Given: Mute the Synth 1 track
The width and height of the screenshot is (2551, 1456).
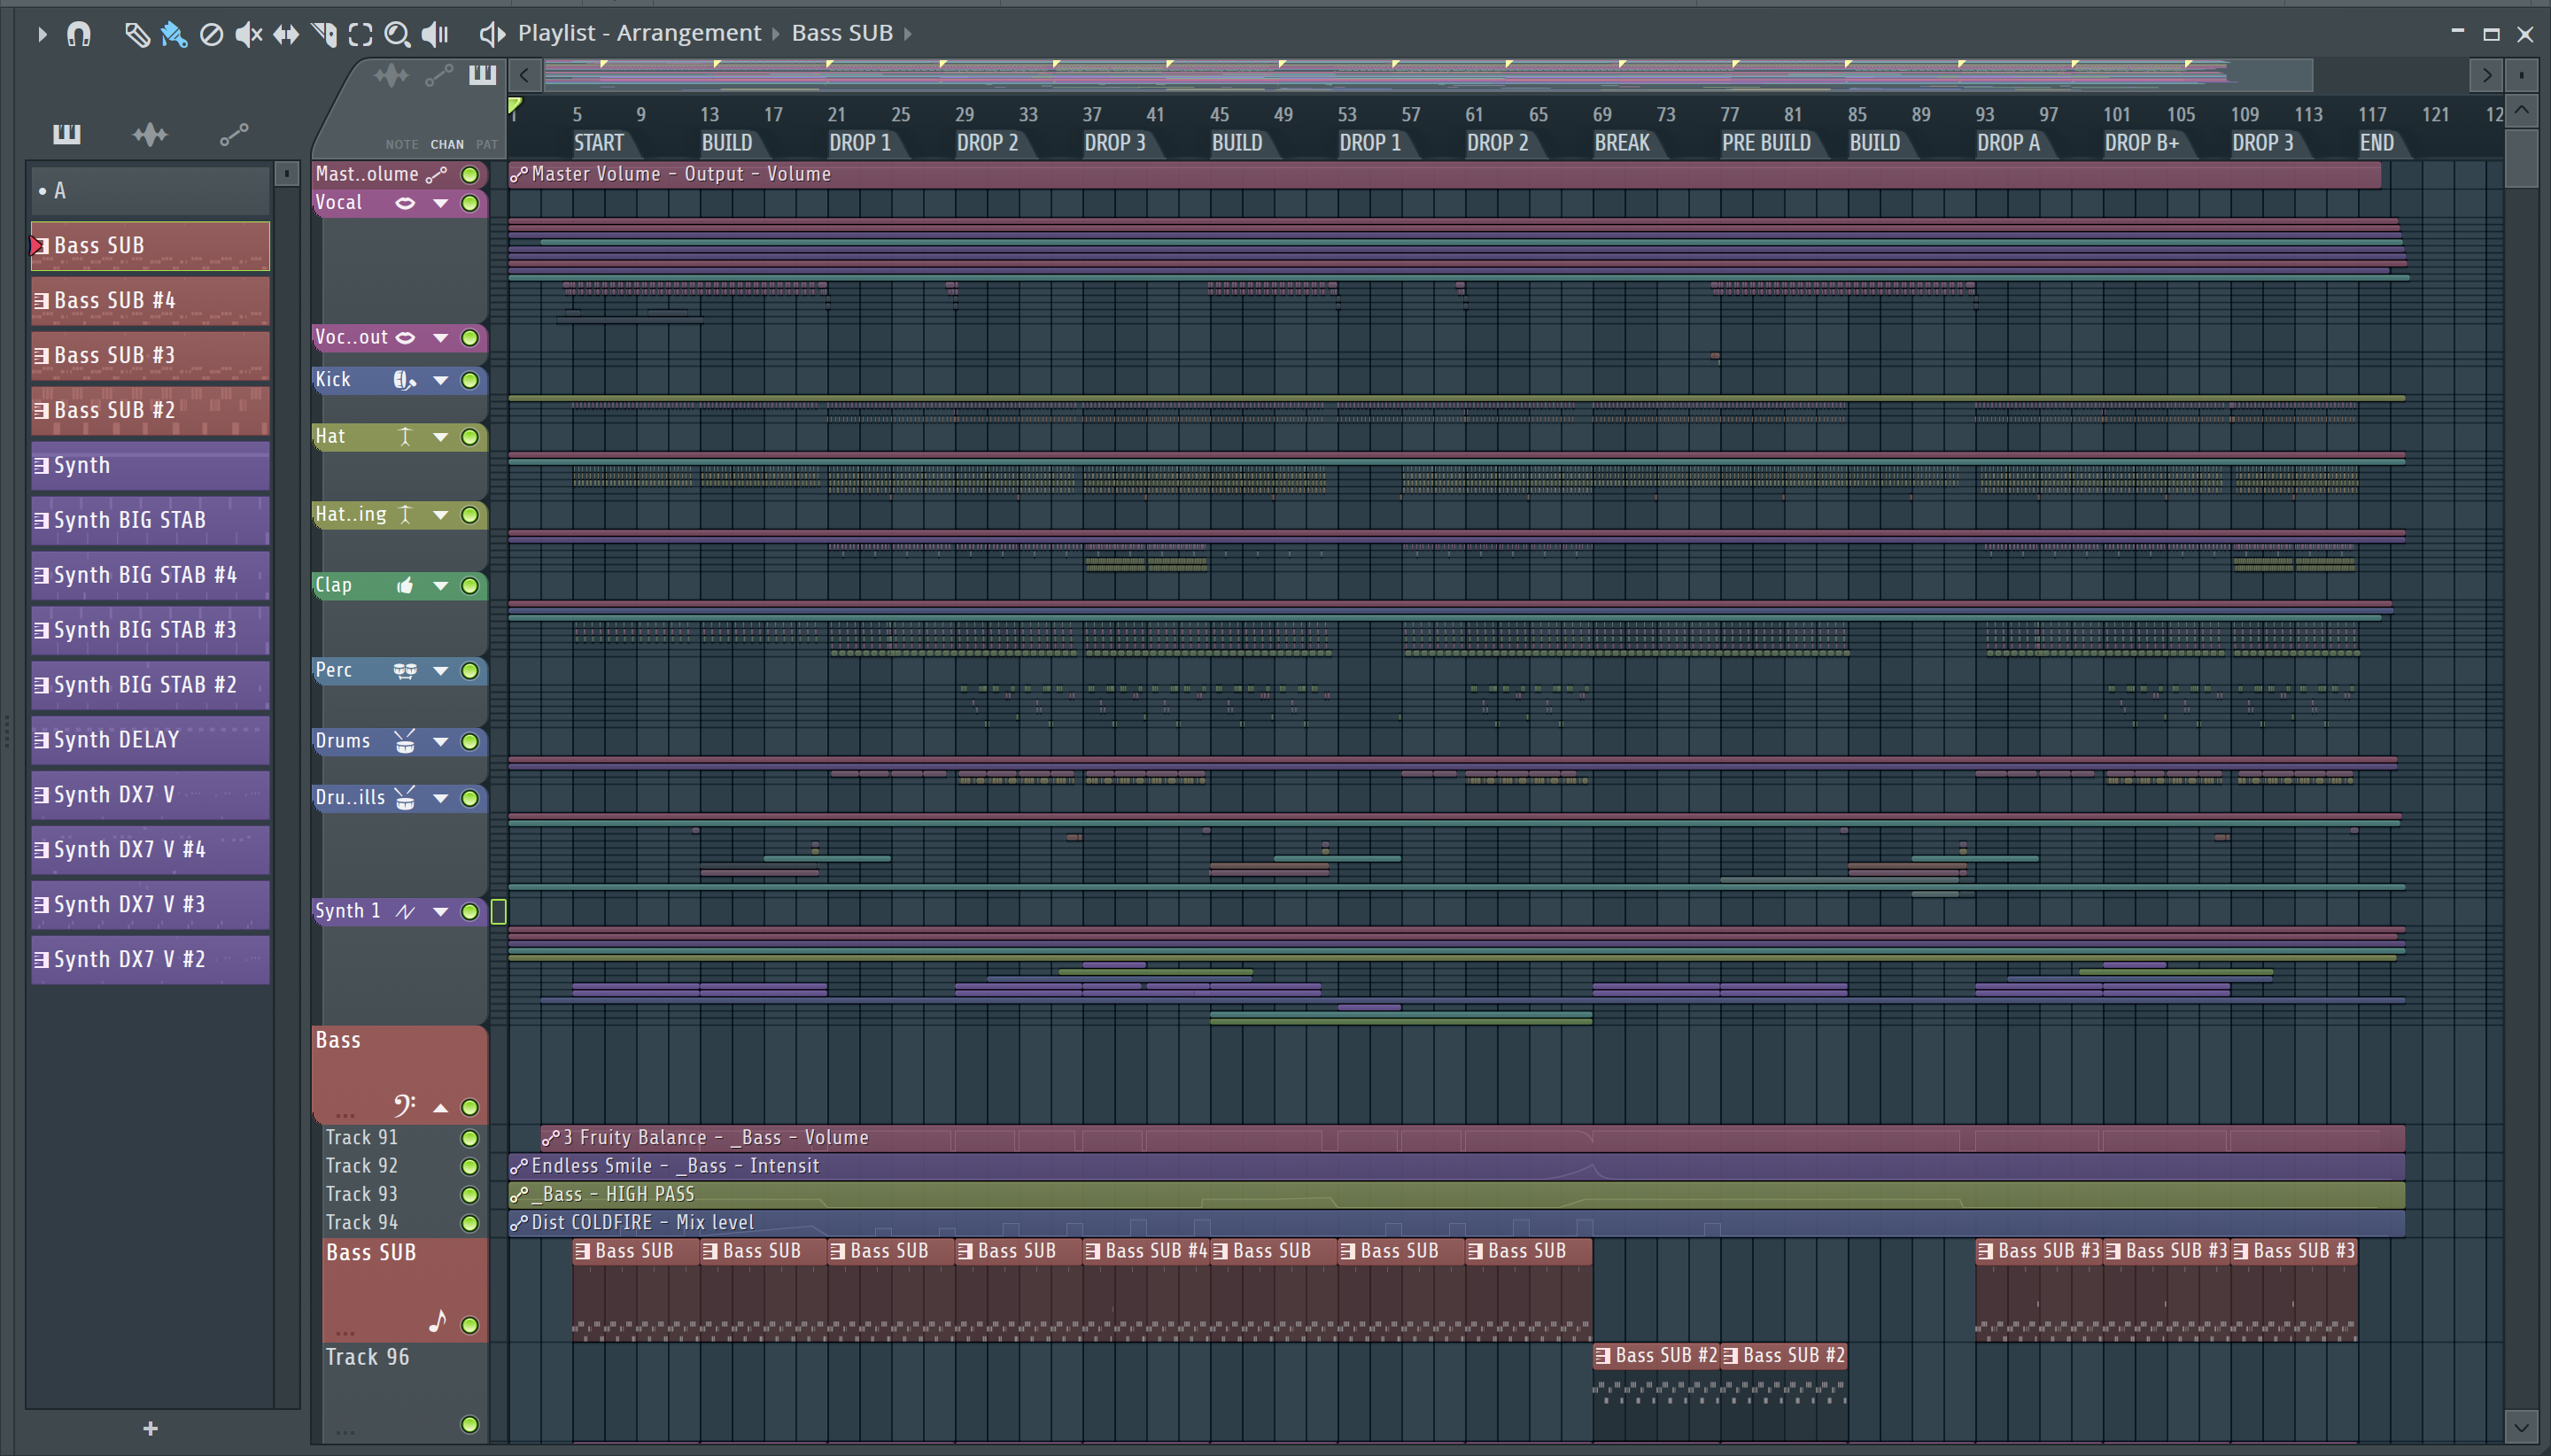Looking at the screenshot, I should (469, 911).
